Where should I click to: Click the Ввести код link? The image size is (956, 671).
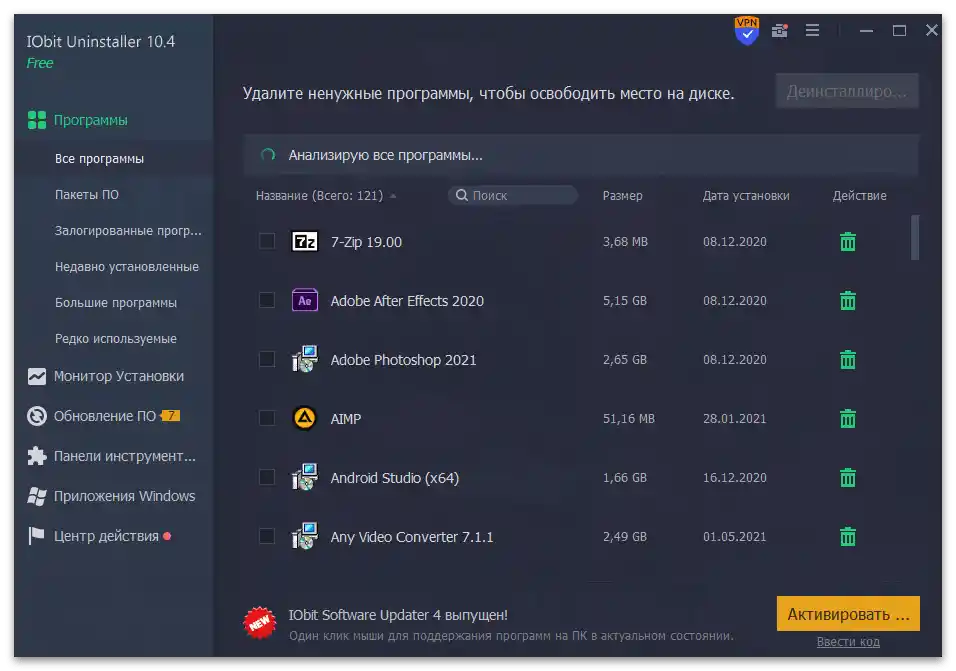[848, 642]
